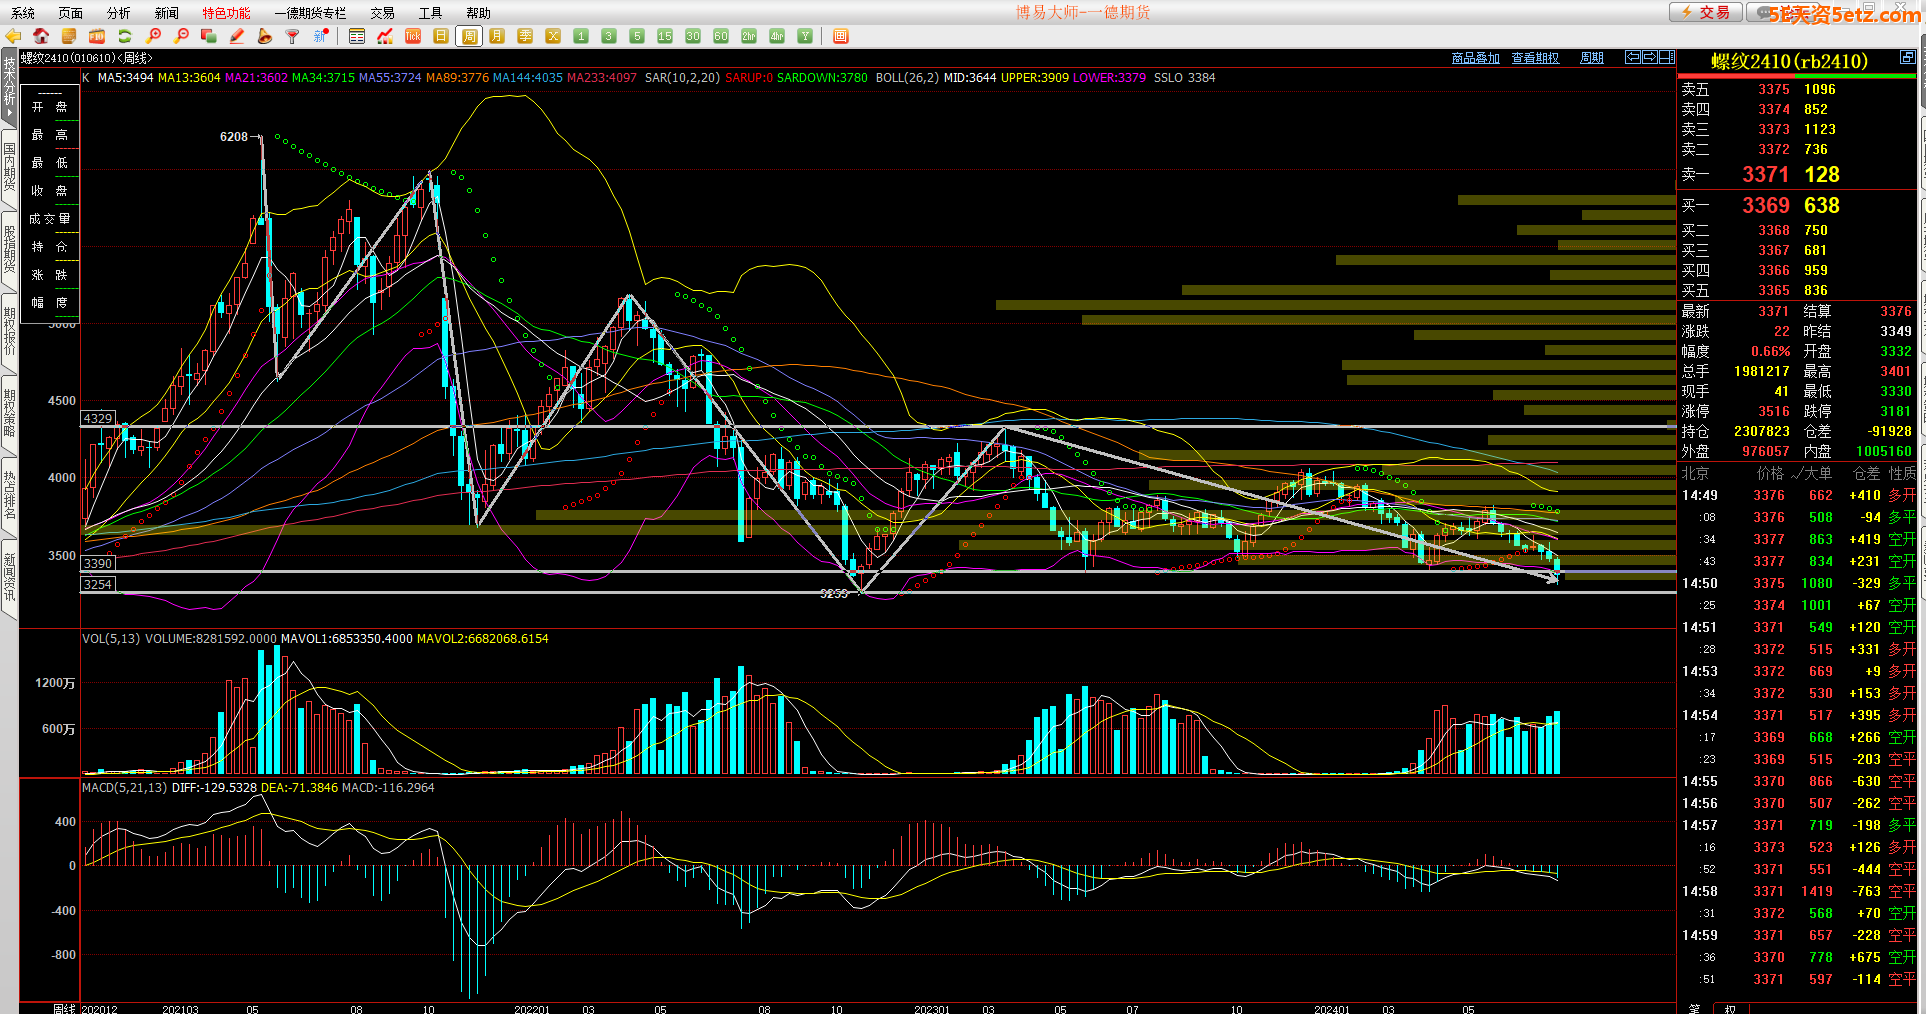
Task: Click the 交易 lightning button
Action: (1706, 12)
